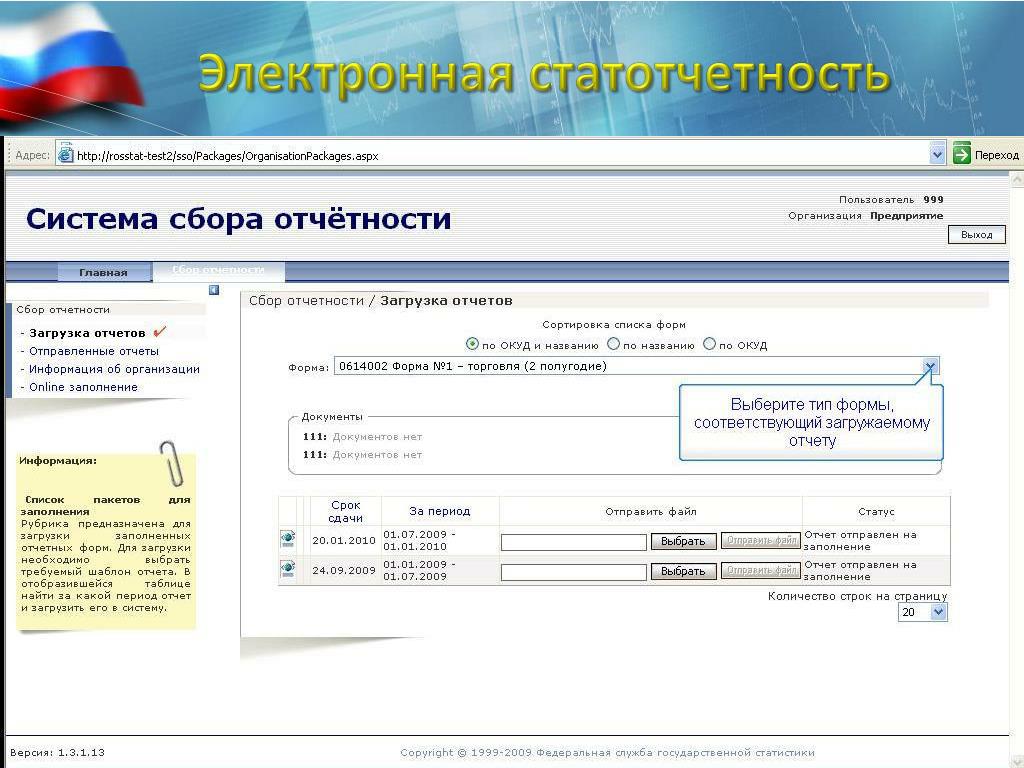Click the Переход label next to go arrow
The height and width of the screenshot is (768, 1024).
coord(996,155)
